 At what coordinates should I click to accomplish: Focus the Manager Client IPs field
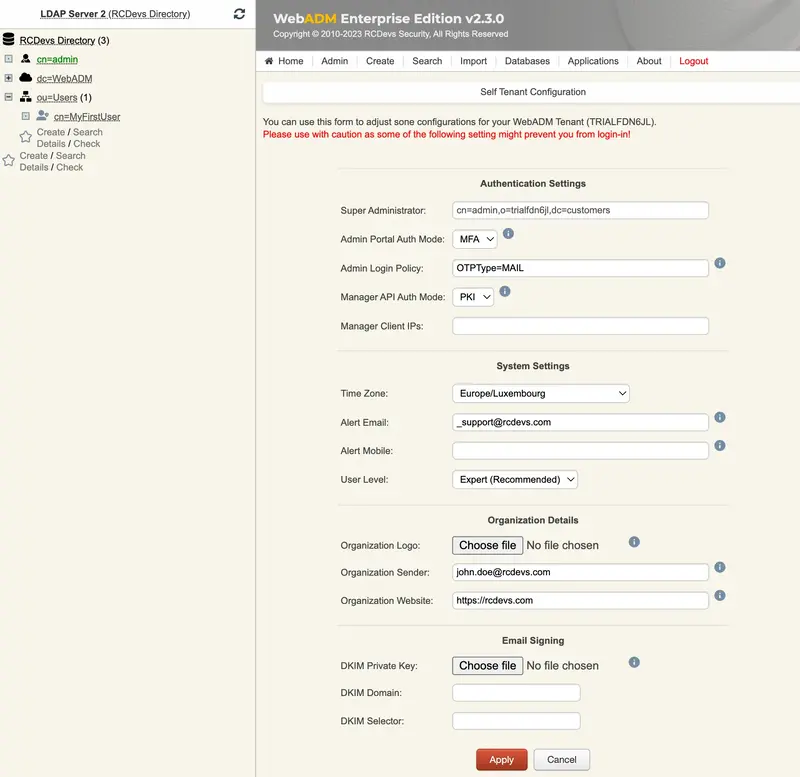point(580,326)
